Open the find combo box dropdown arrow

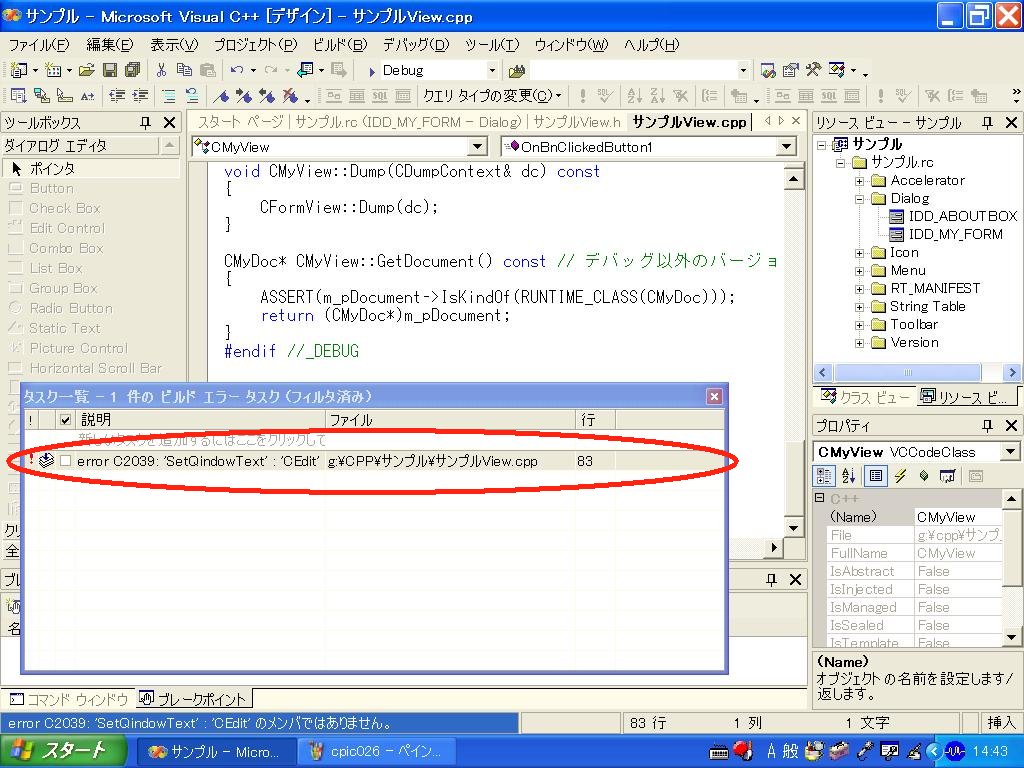click(x=743, y=70)
